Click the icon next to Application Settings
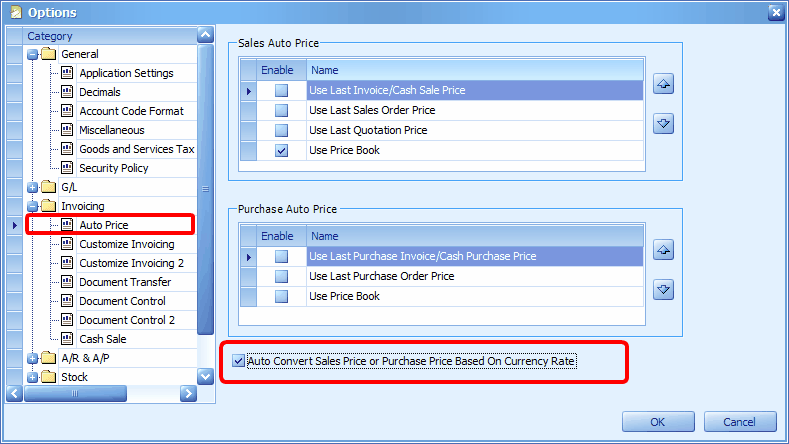The image size is (789, 444). tap(67, 73)
